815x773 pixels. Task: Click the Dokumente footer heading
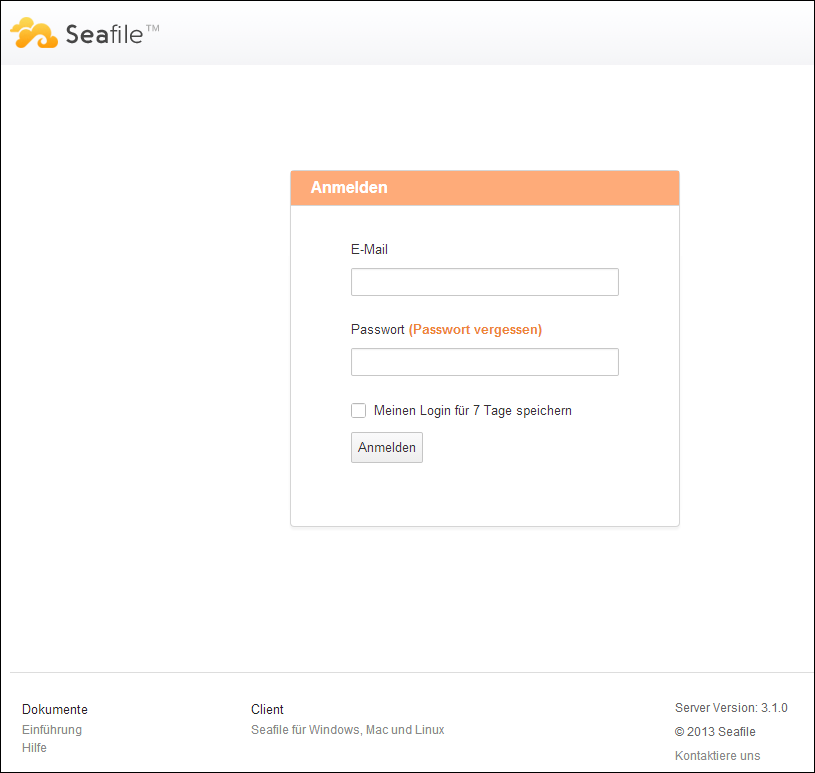pyautogui.click(x=54, y=710)
